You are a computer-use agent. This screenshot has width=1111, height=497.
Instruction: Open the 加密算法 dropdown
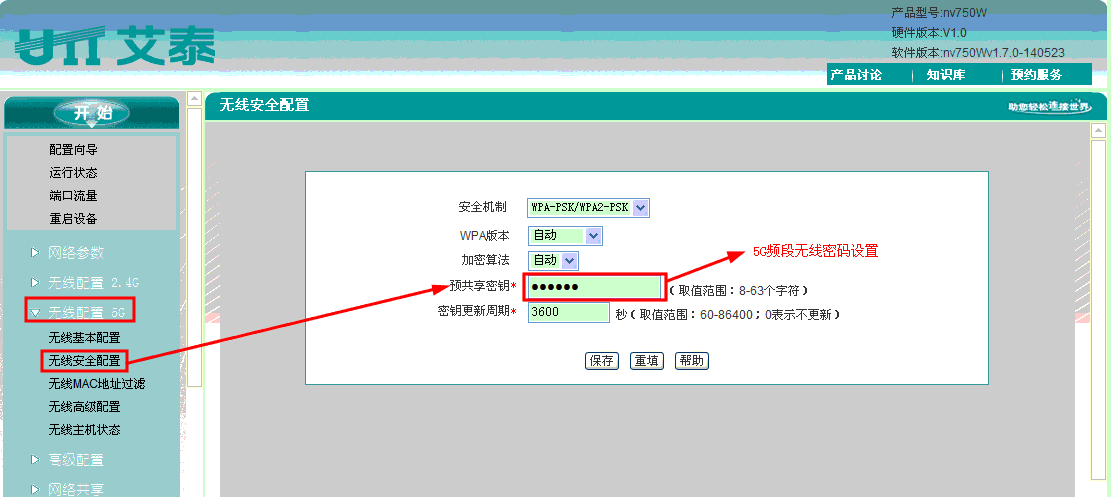pos(553,260)
